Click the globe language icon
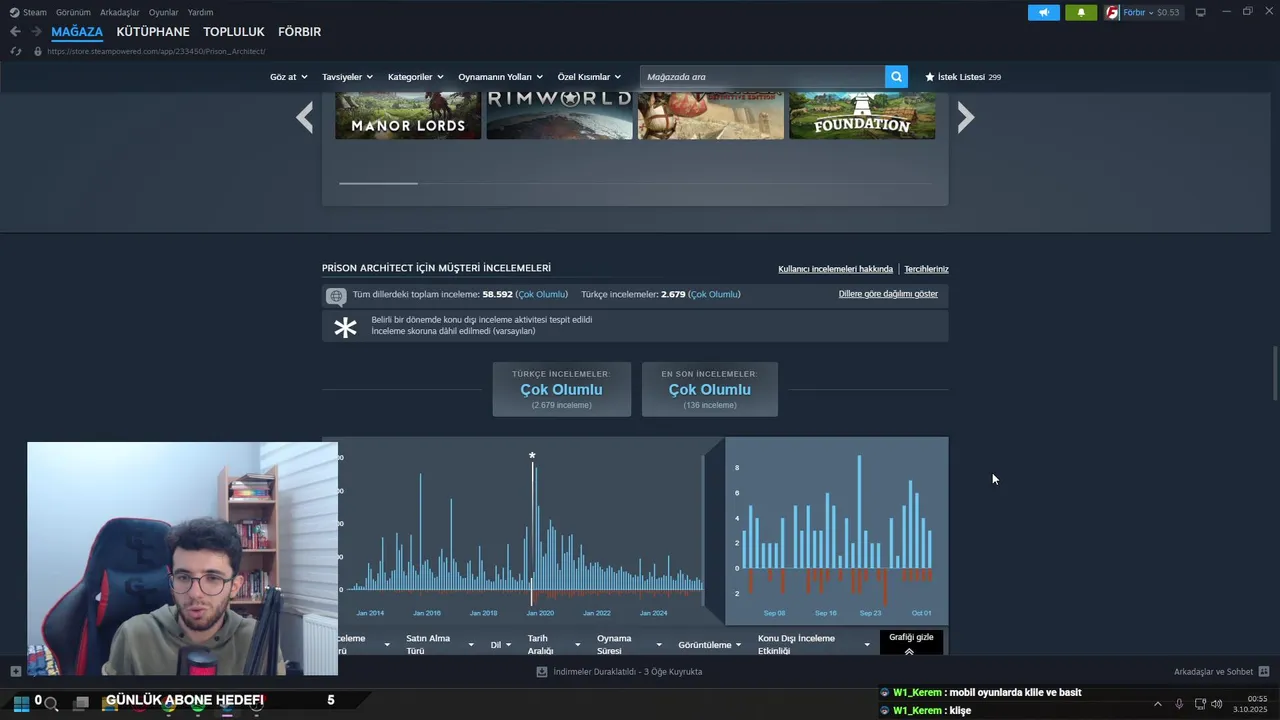 336,296
